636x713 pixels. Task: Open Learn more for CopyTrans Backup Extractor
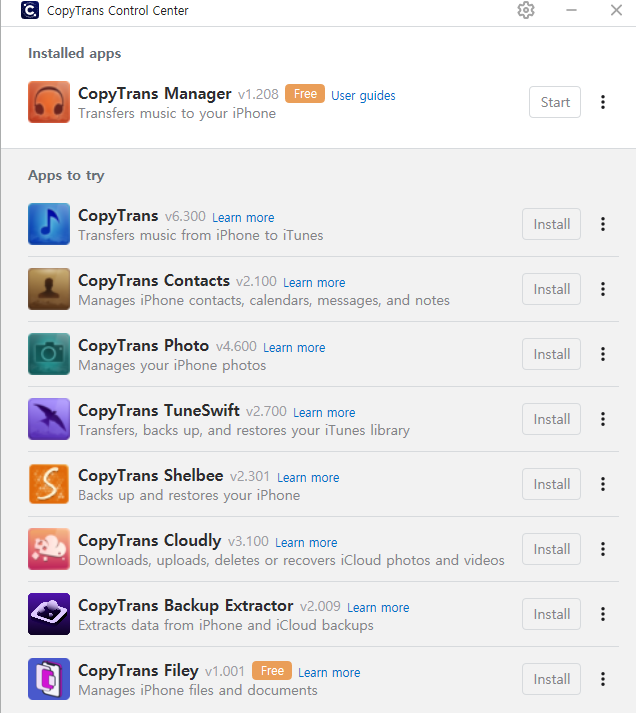[378, 608]
